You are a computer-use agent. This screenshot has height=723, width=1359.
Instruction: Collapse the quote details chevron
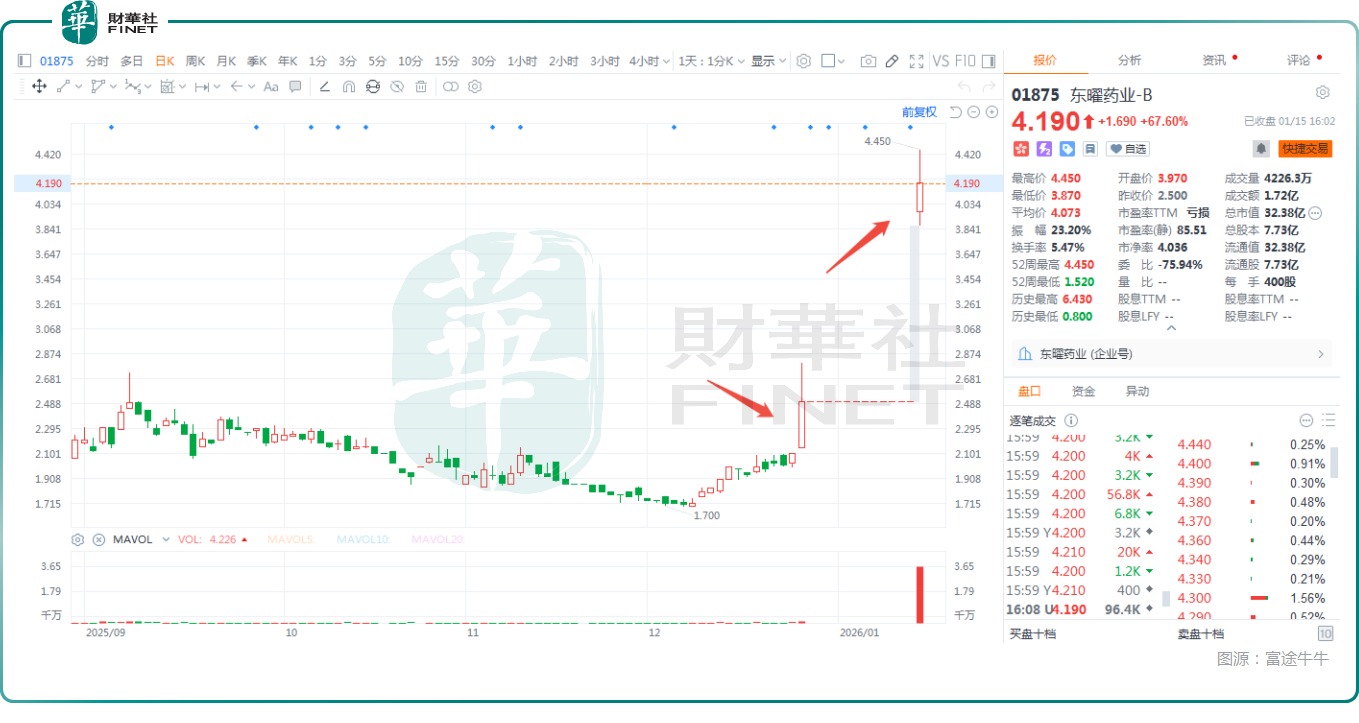click(1171, 329)
